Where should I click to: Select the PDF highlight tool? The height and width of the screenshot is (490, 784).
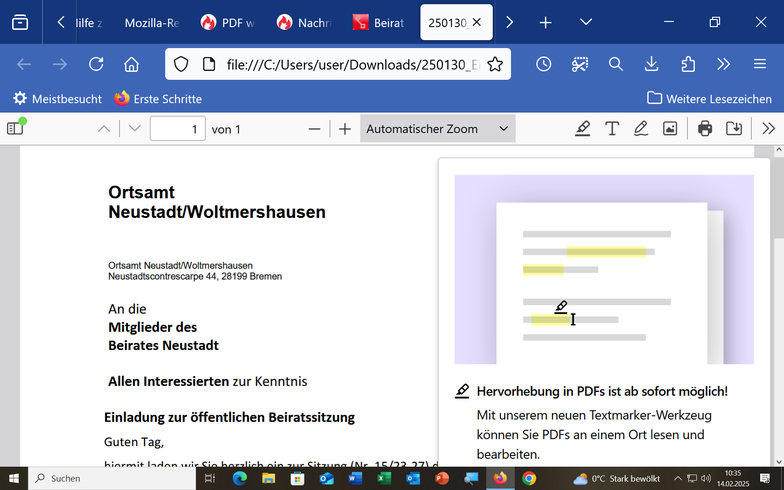click(x=583, y=128)
